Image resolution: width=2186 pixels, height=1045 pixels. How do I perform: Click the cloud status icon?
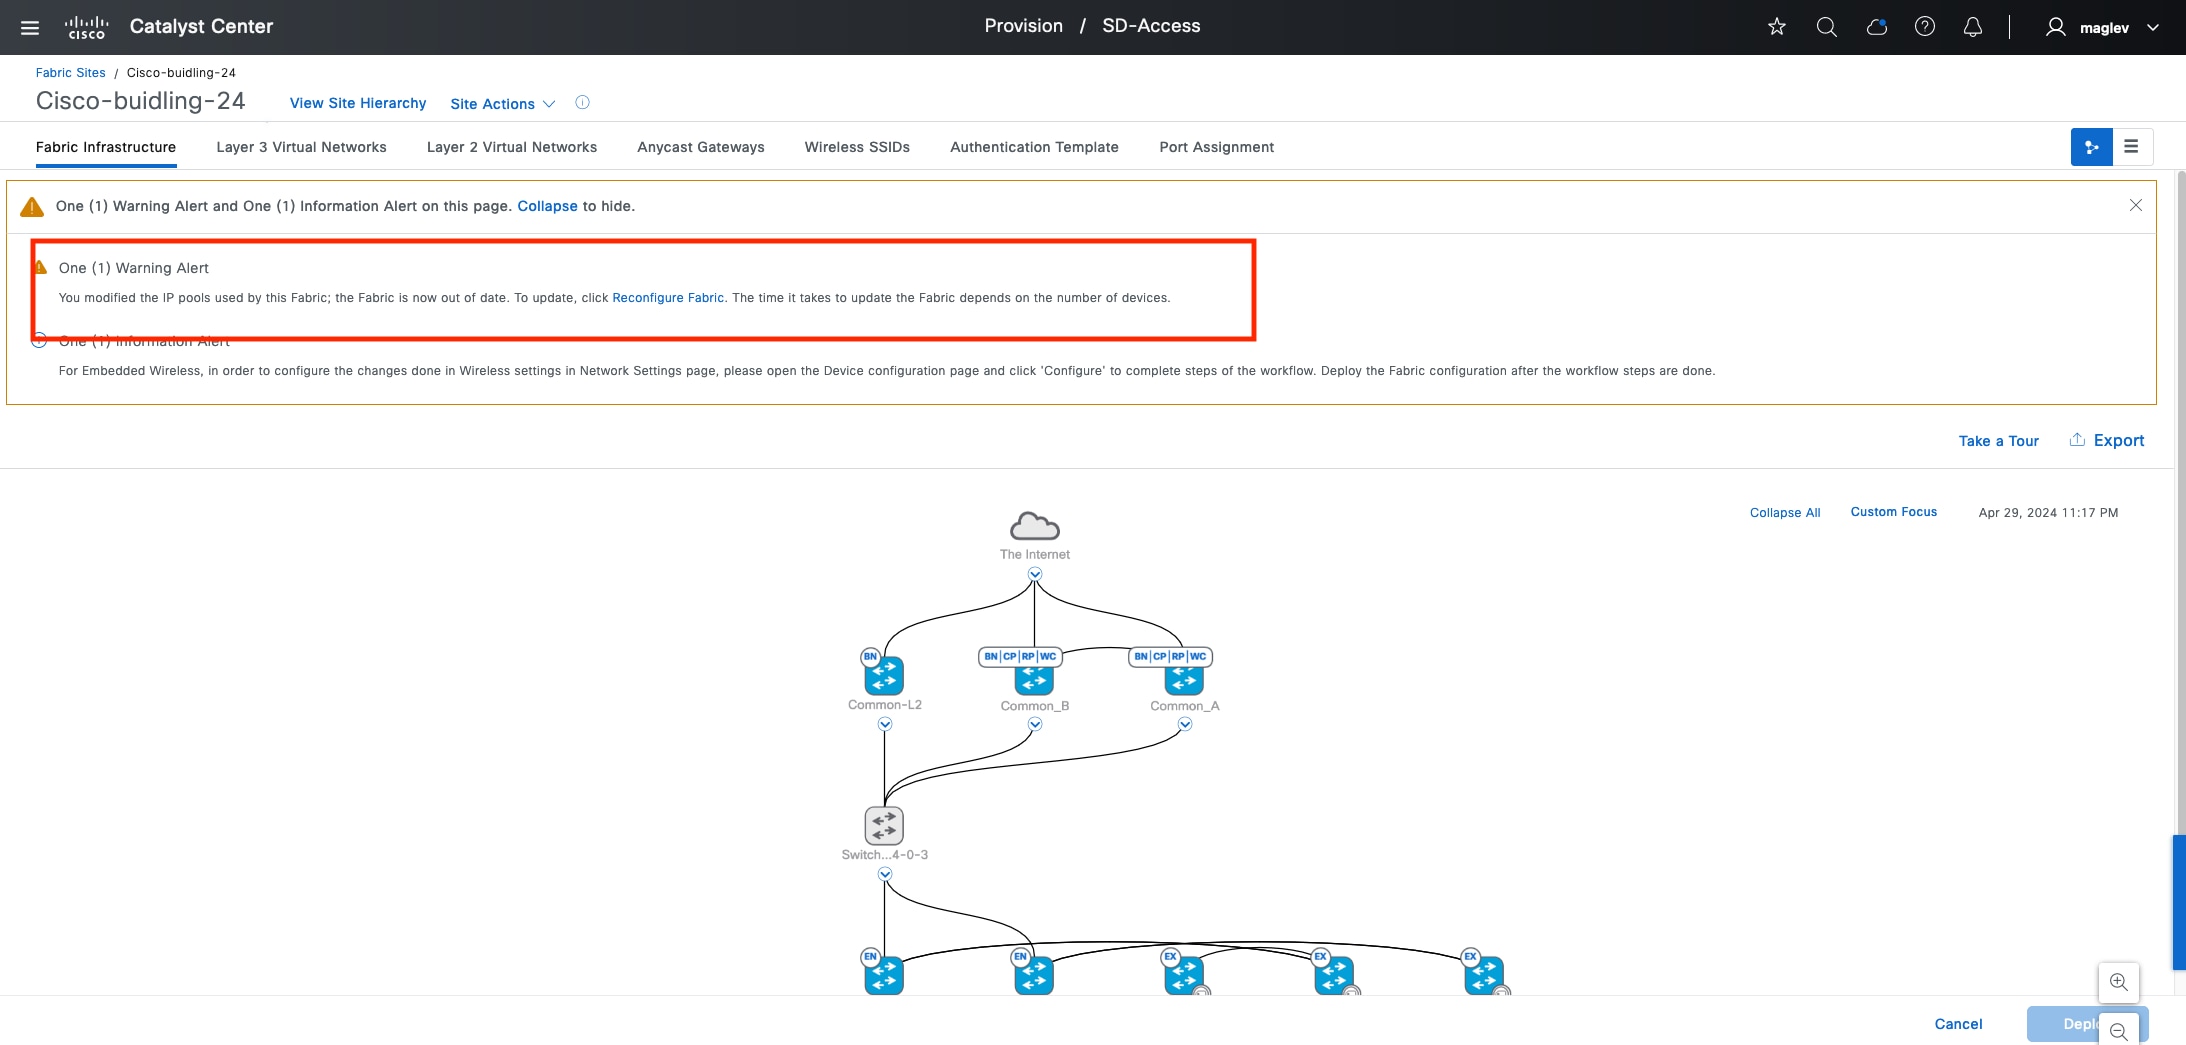(1877, 27)
